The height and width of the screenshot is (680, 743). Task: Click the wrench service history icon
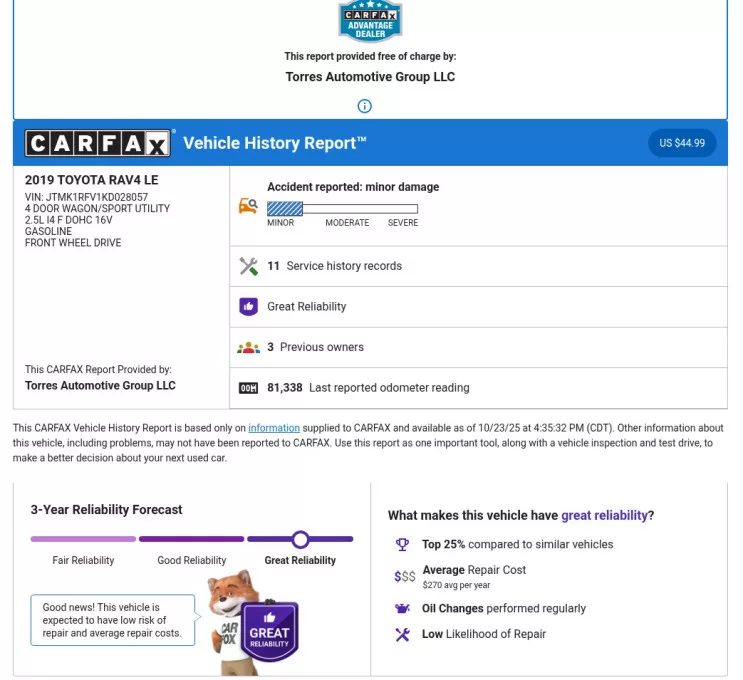(x=249, y=266)
